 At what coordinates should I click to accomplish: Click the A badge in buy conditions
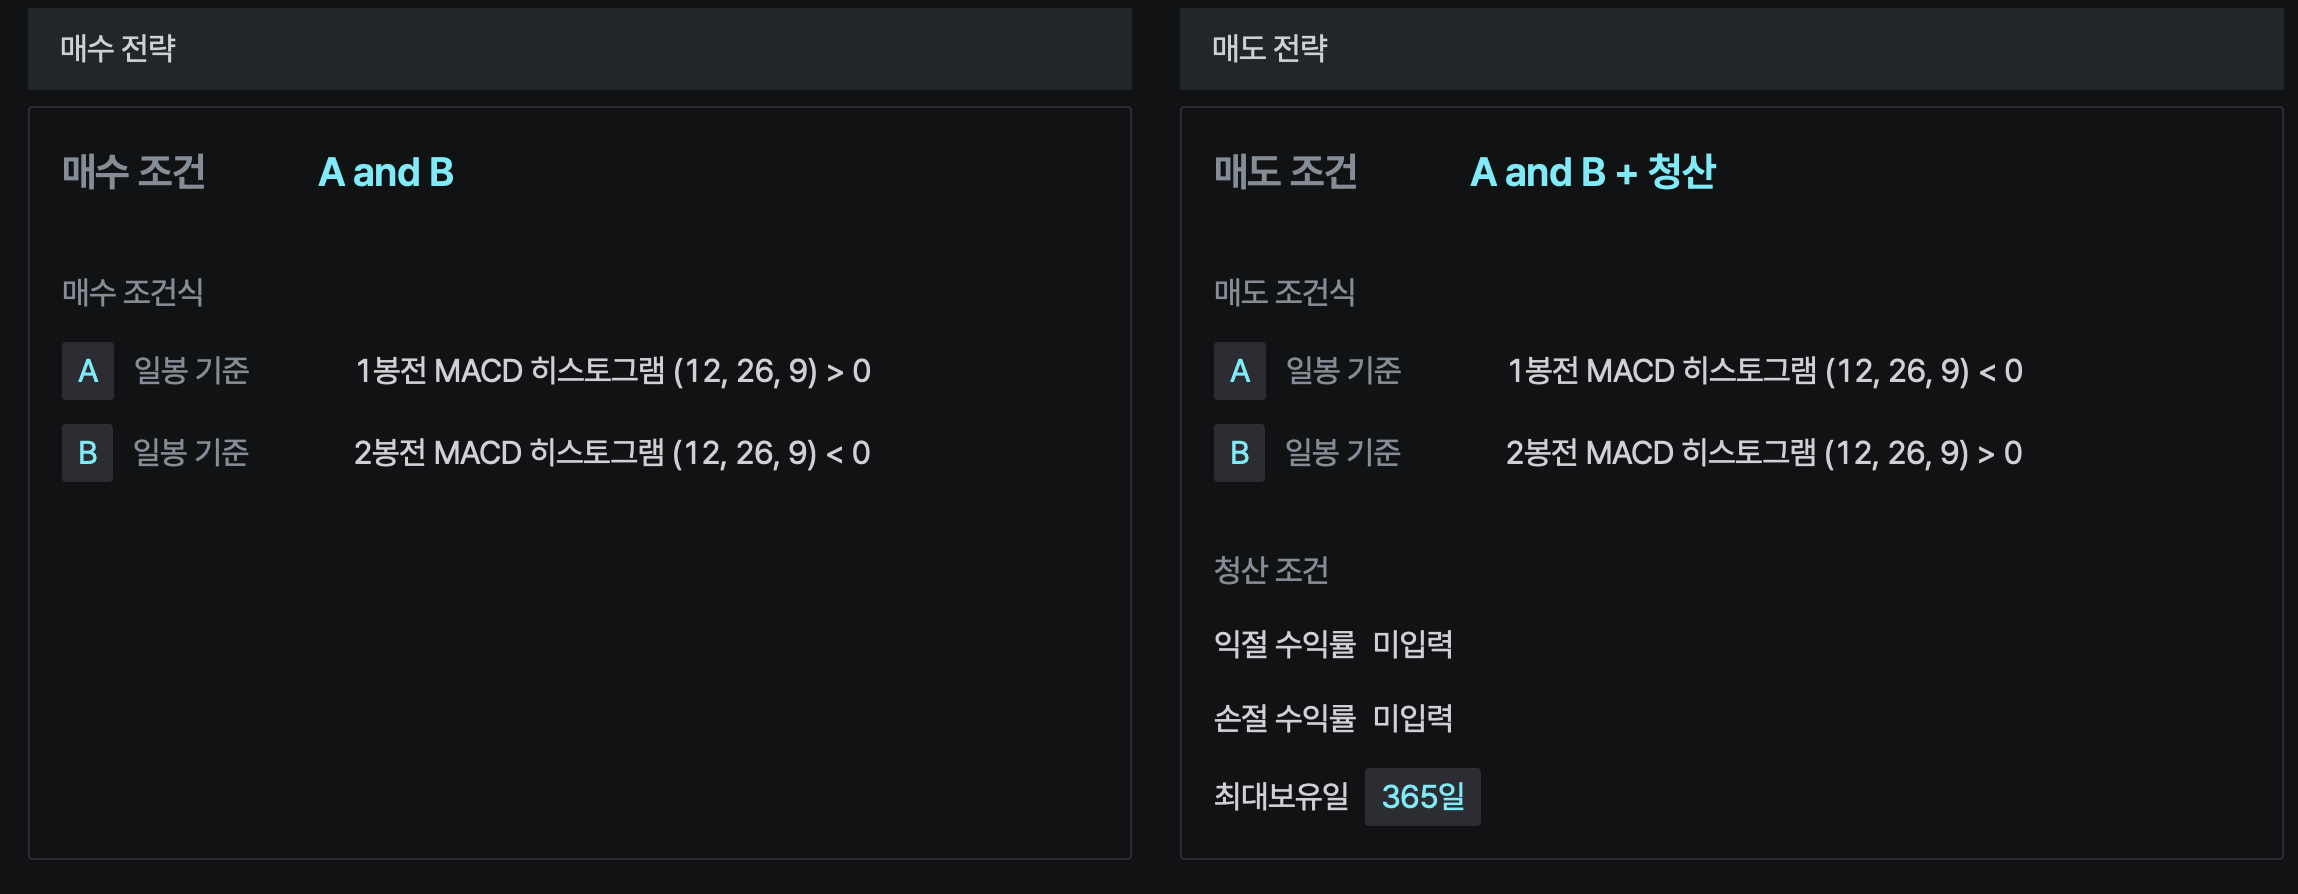click(x=88, y=371)
